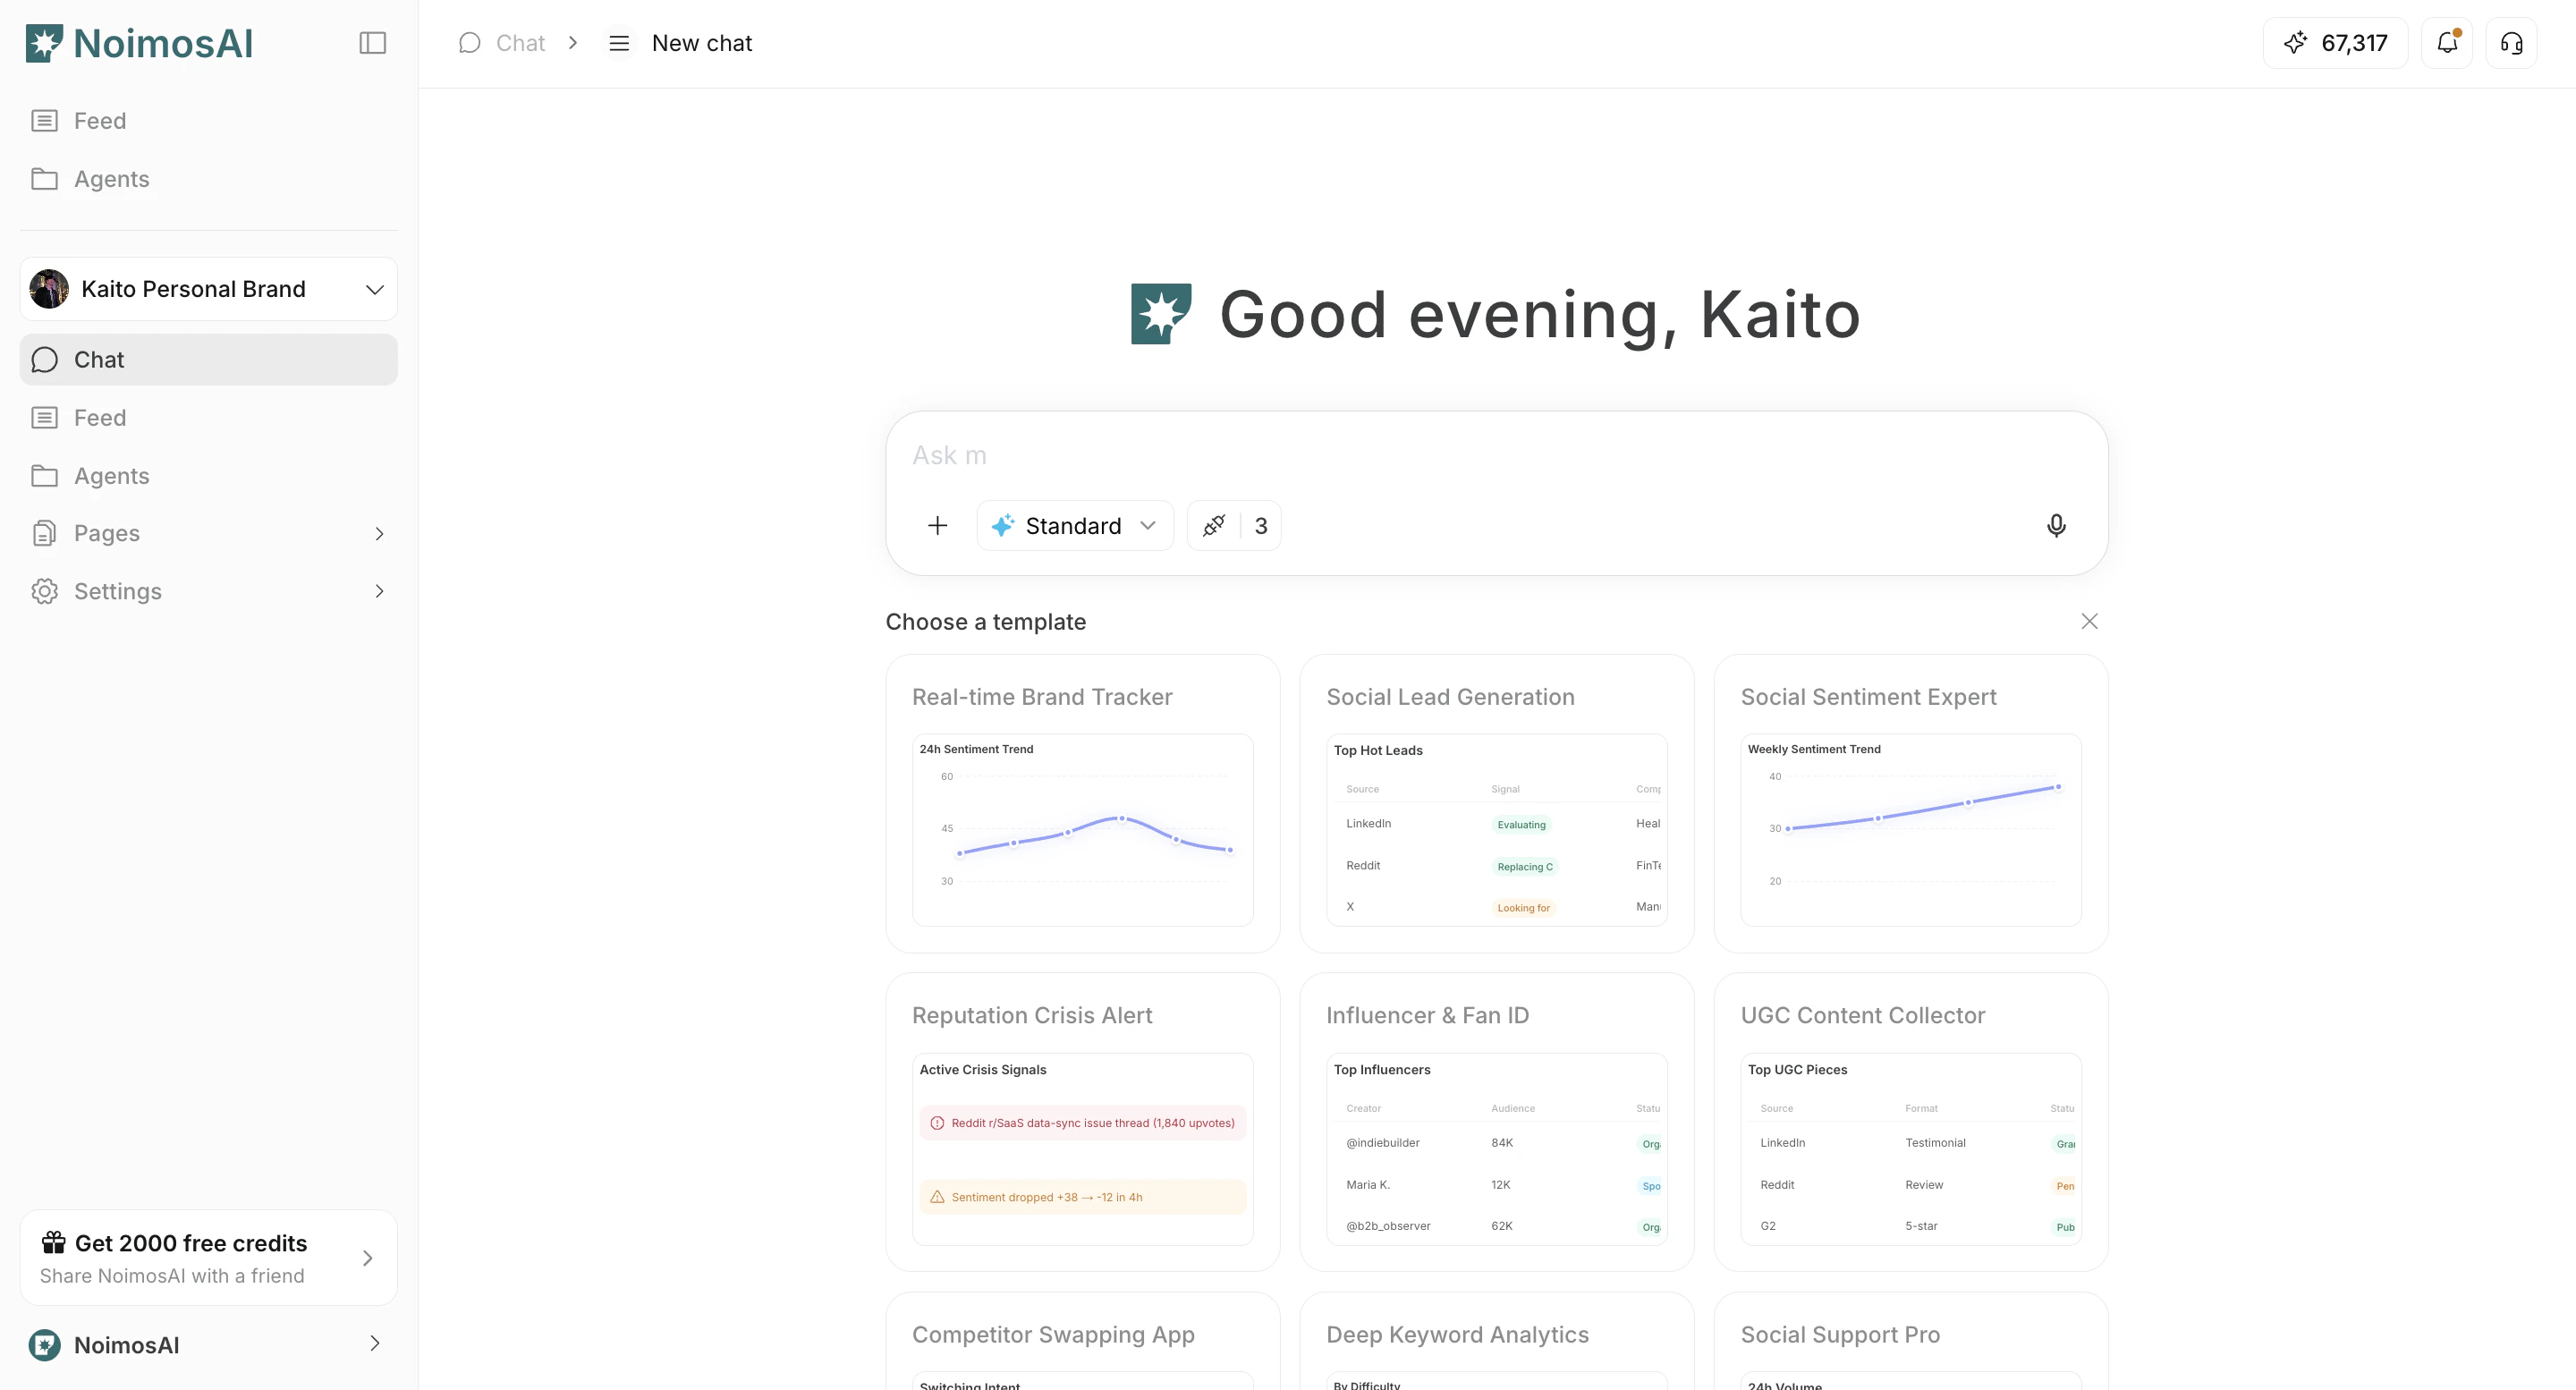Click the gift icon in credits banner

tap(53, 1243)
